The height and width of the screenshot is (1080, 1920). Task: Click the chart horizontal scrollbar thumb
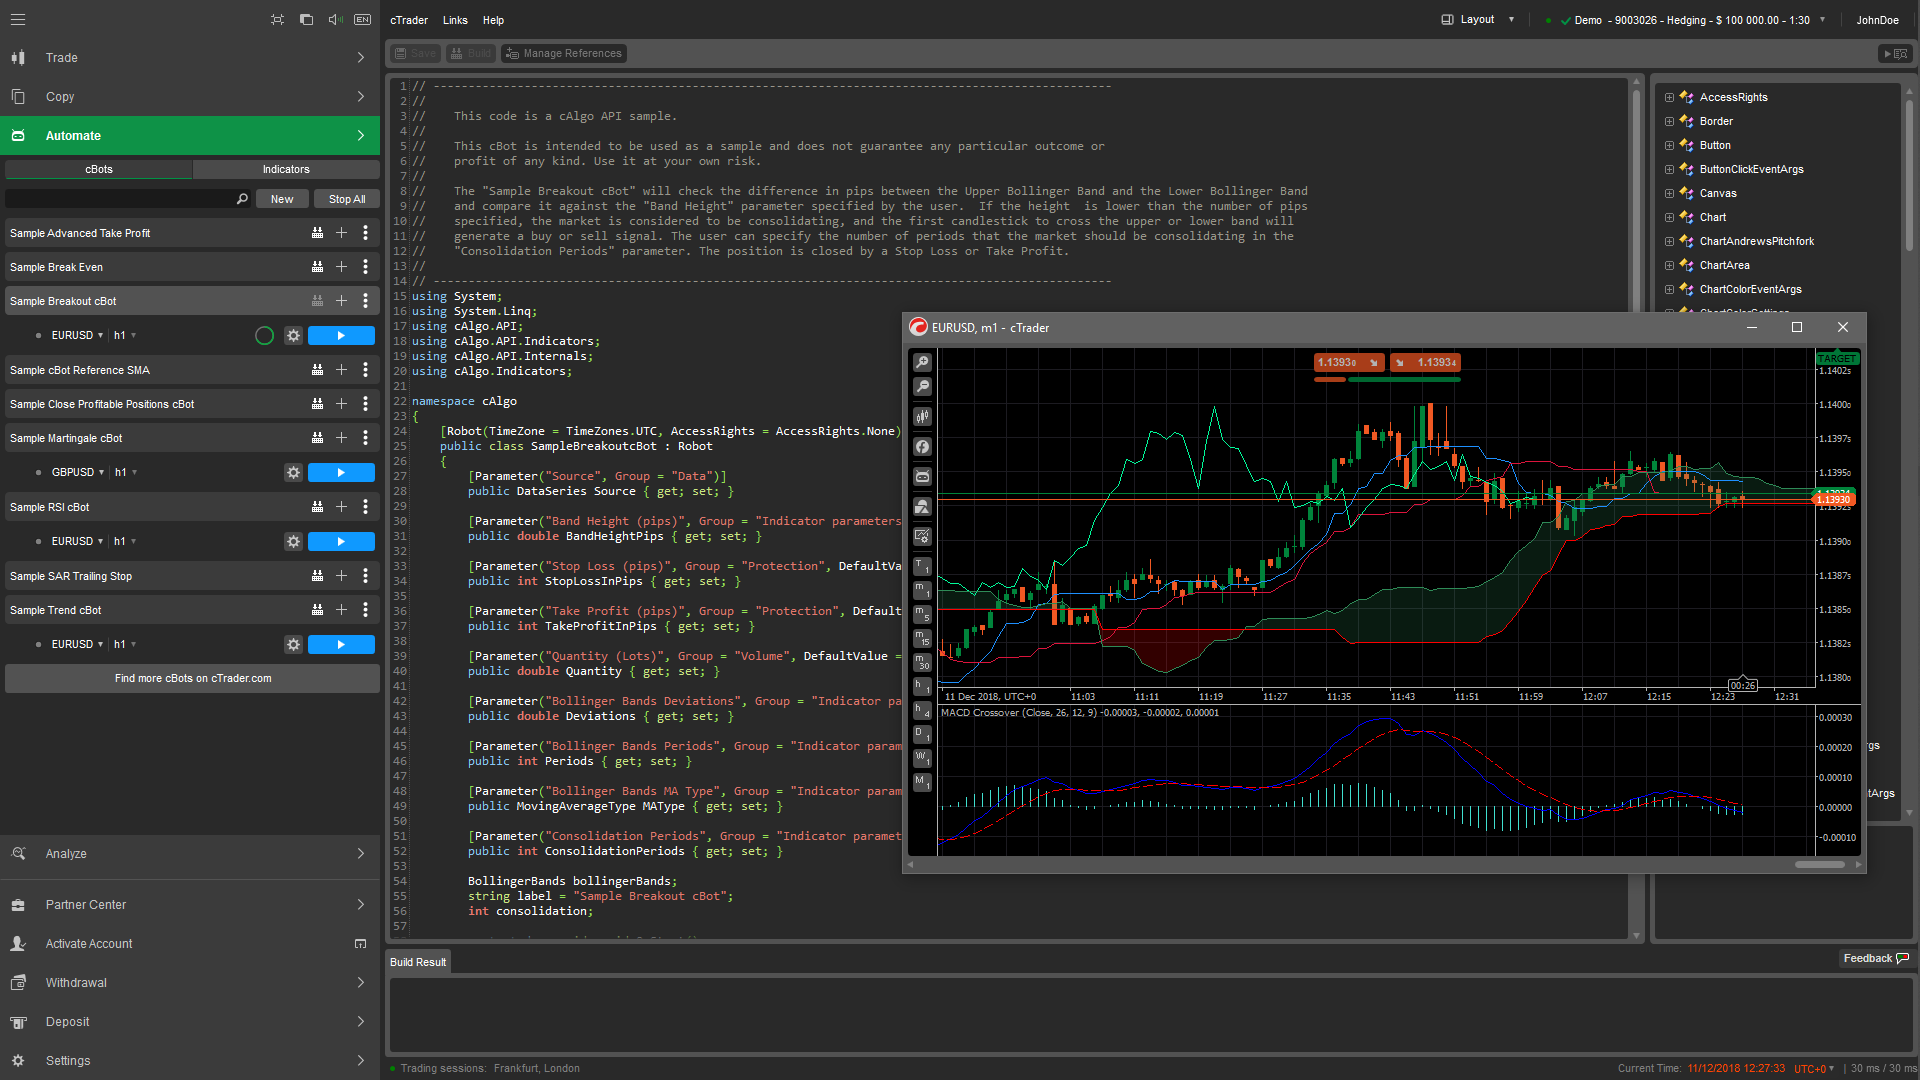(1819, 865)
